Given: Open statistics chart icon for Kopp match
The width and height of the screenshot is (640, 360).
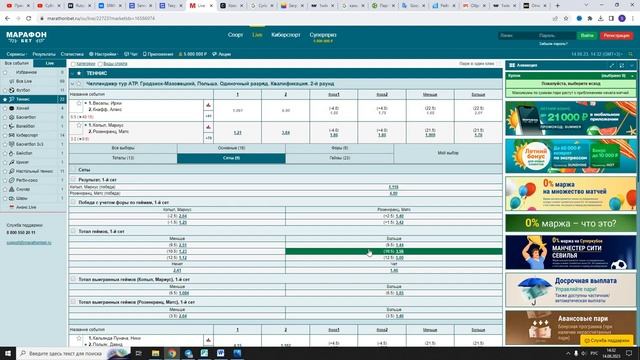Looking at the screenshot, I should [208, 127].
